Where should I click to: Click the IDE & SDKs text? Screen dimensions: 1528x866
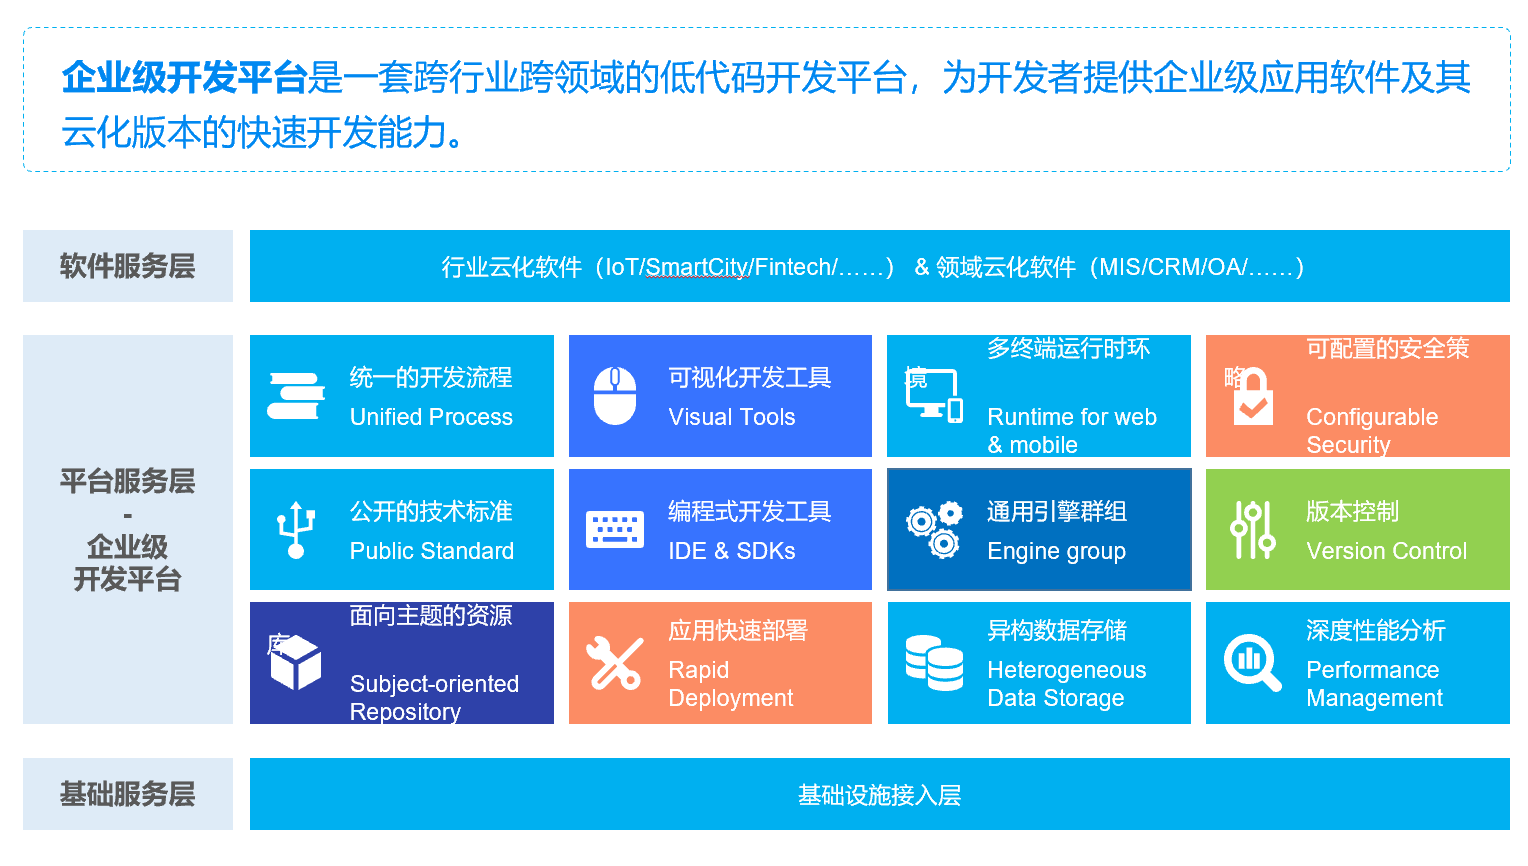click(732, 551)
